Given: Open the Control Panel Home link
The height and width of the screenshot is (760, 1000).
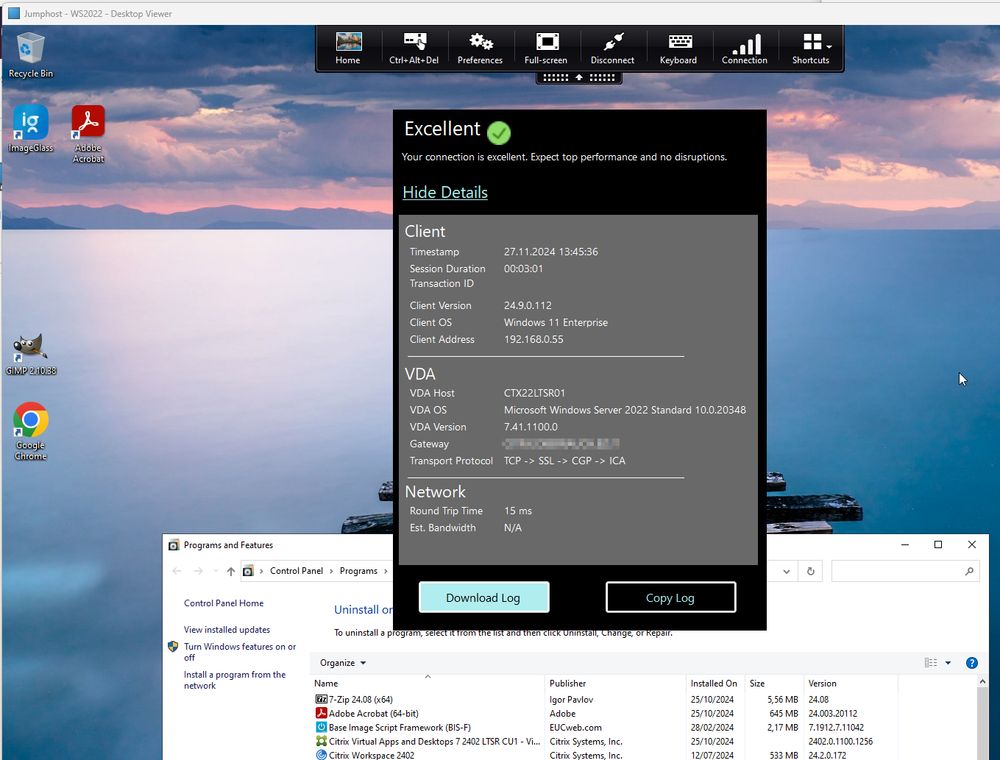Looking at the screenshot, I should pos(224,603).
